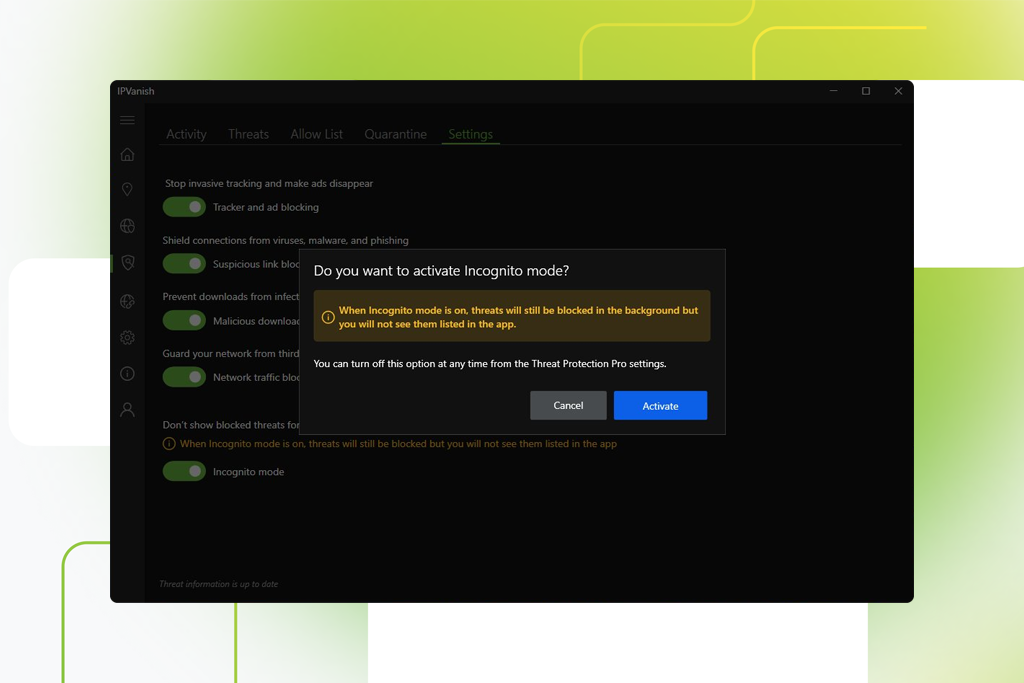Click info icon beside Incognito mode notice
This screenshot has height=683, width=1024.
point(168,444)
